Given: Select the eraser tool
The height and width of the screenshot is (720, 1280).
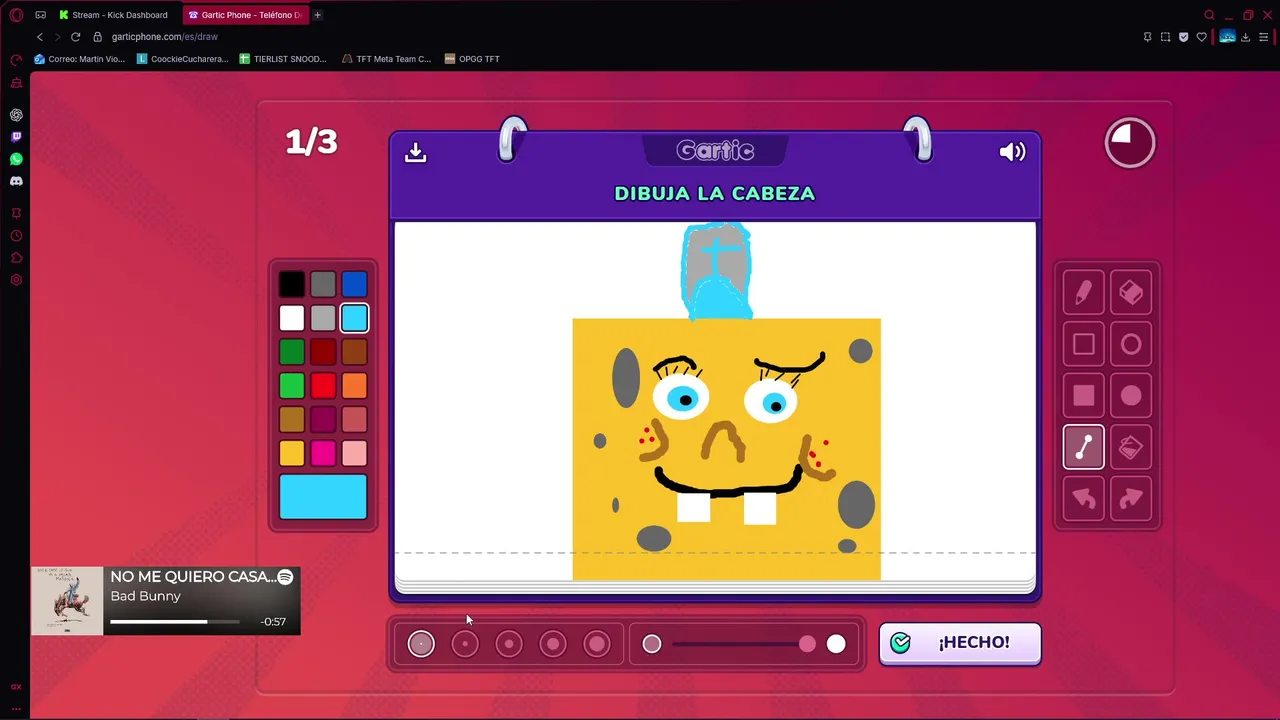Looking at the screenshot, I should coord(1131,292).
